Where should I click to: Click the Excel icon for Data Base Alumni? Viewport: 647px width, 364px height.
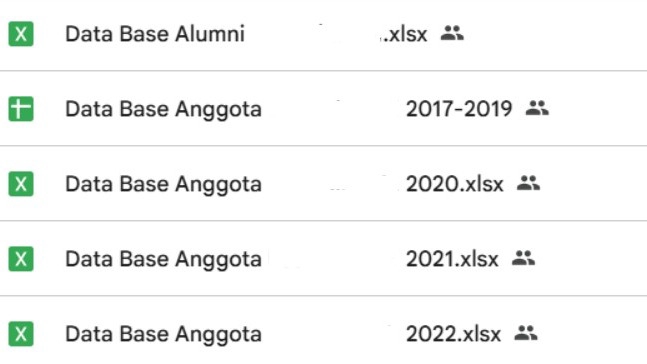[x=21, y=34]
